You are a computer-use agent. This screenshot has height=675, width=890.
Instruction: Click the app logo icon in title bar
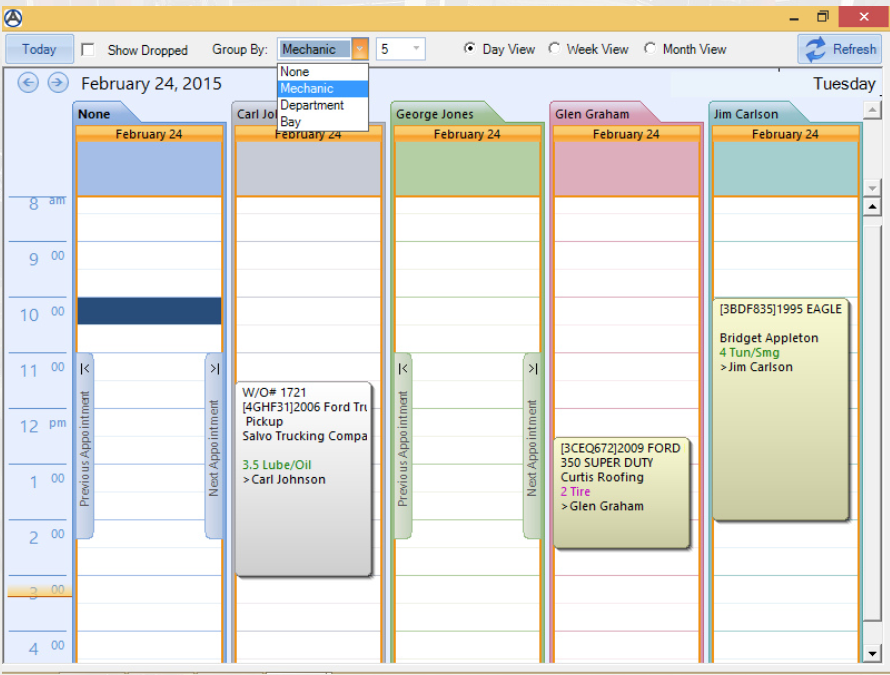pos(13,18)
